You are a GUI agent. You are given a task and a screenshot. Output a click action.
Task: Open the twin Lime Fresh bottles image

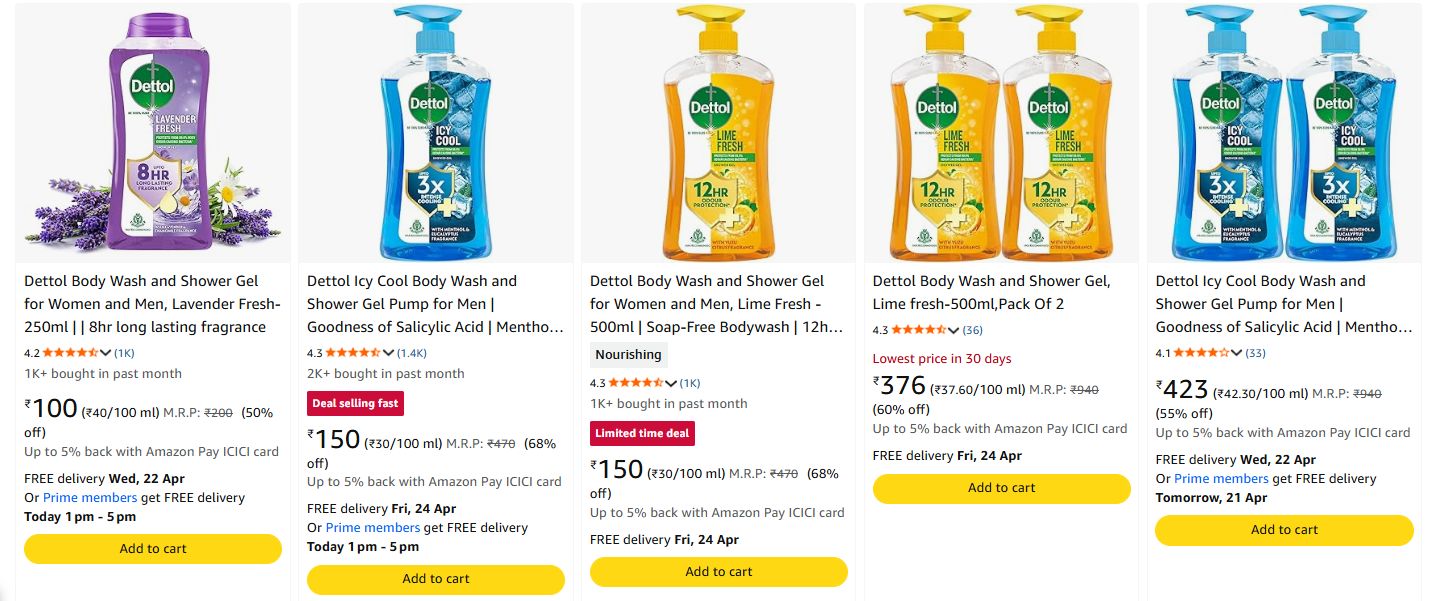click(1001, 133)
